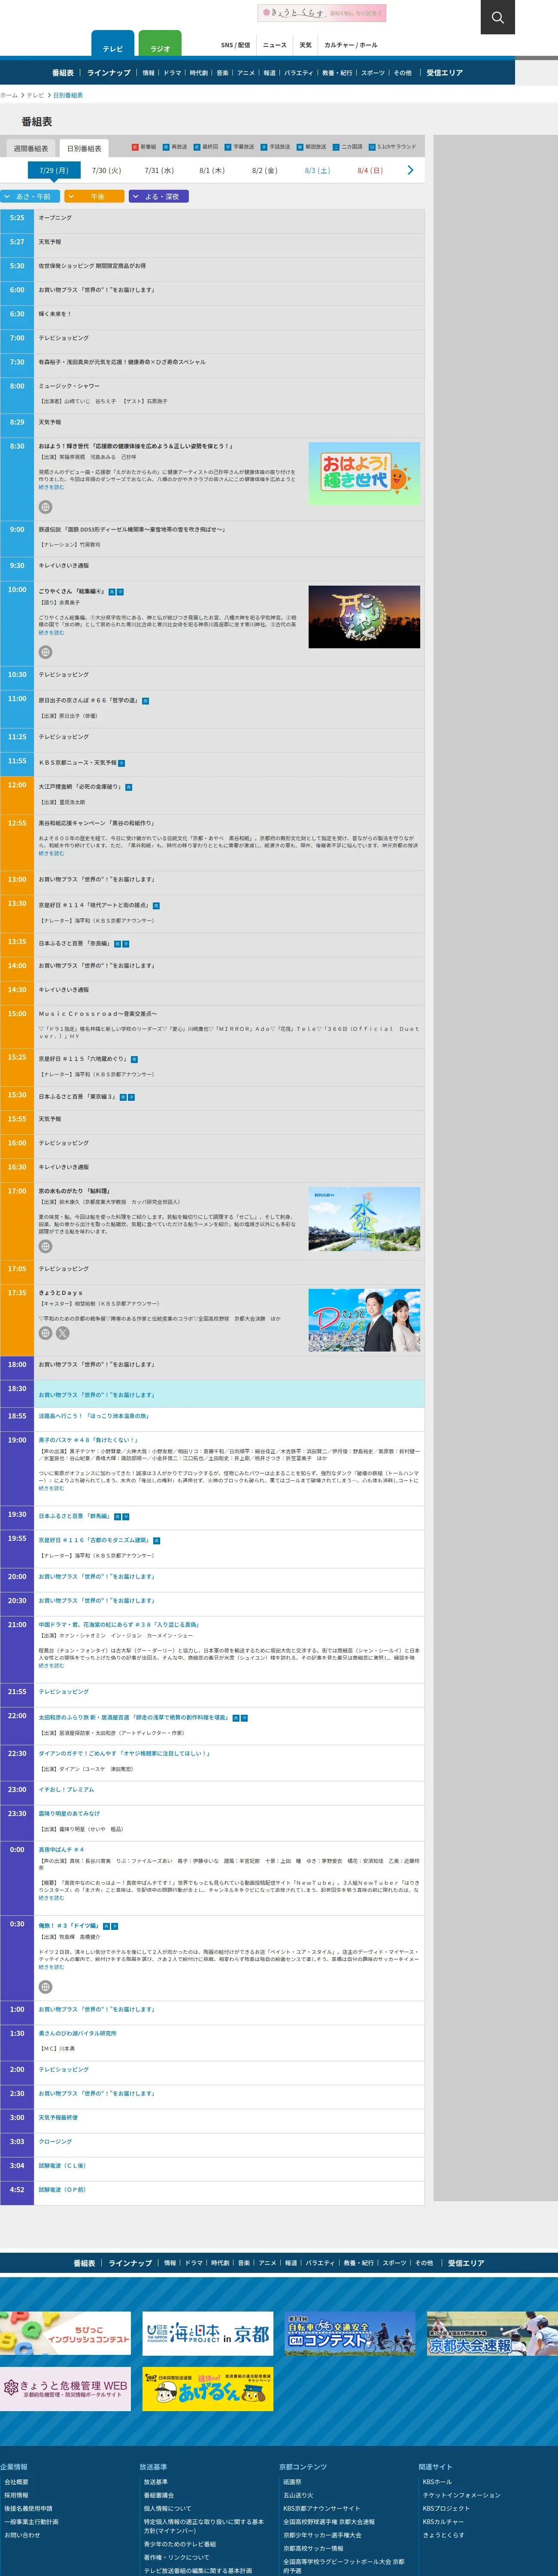This screenshot has width=558, height=2576.
Task: Open 祇園祭 in the footer 京都コンテンツ list
Action: tap(292, 2482)
